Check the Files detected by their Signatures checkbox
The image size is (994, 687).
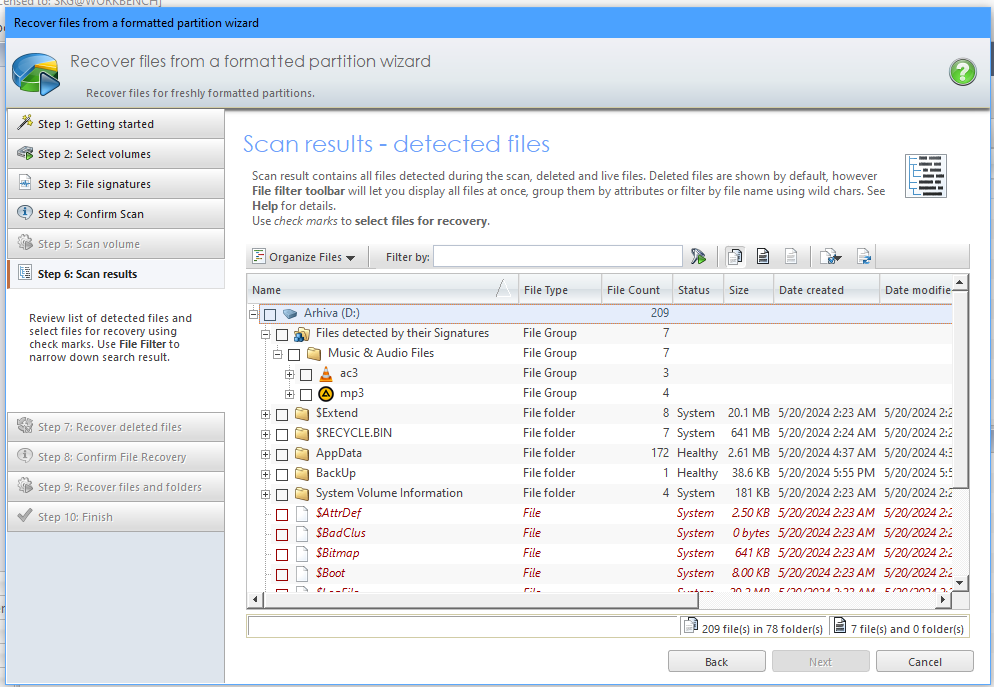[282, 334]
